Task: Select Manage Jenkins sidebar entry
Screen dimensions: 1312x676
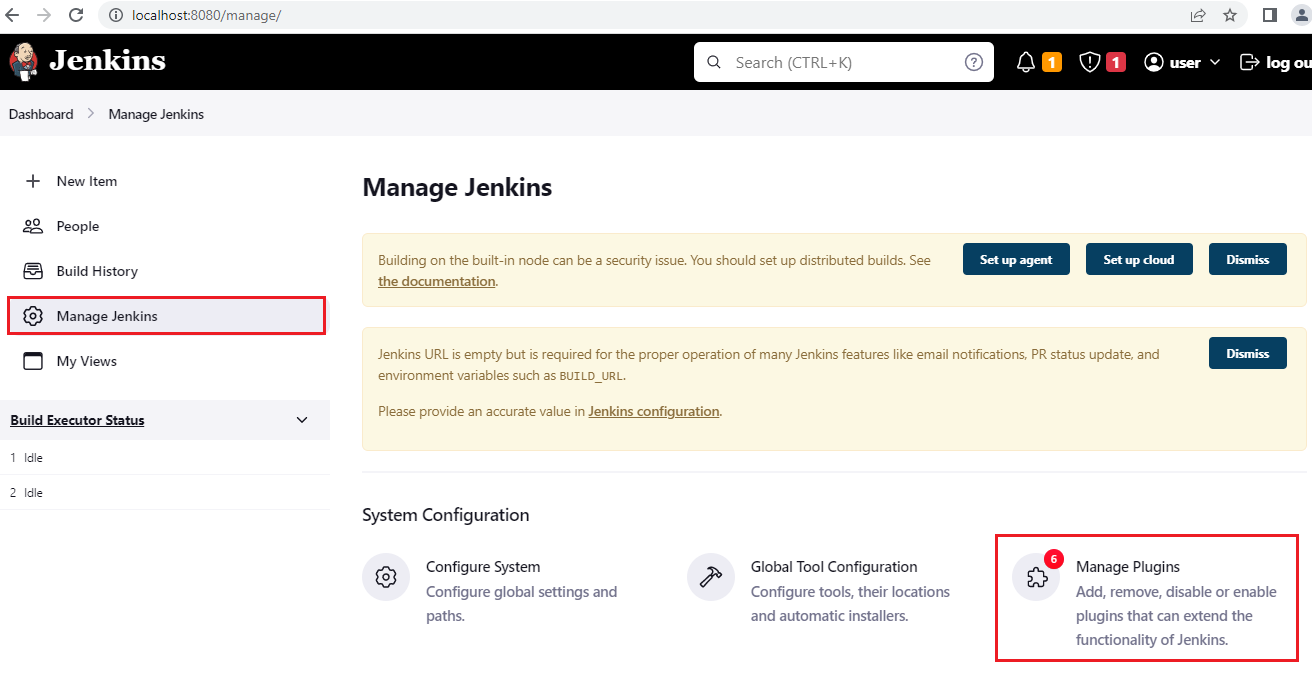Action: pyautogui.click(x=166, y=316)
